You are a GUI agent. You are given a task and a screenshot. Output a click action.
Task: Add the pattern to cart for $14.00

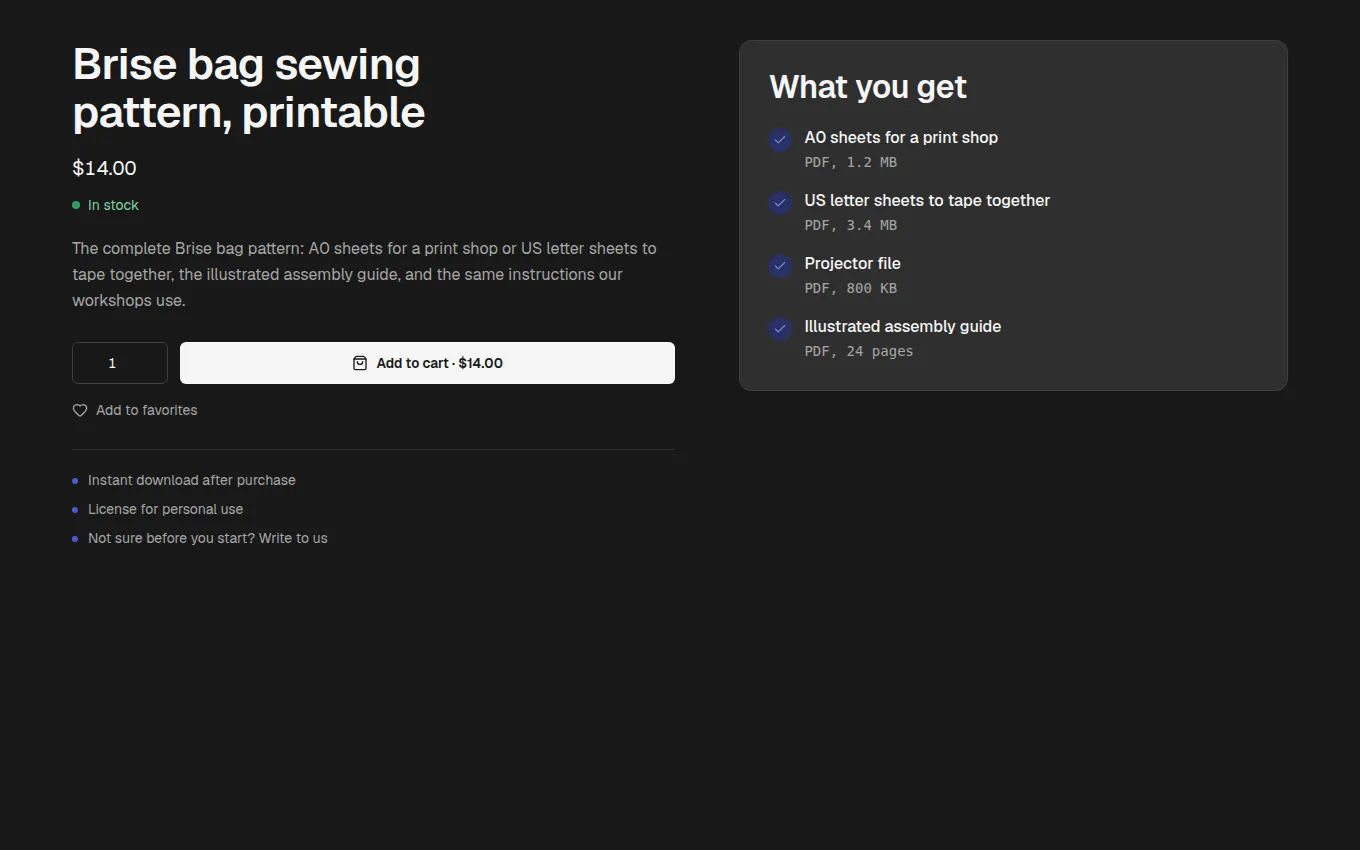[427, 363]
